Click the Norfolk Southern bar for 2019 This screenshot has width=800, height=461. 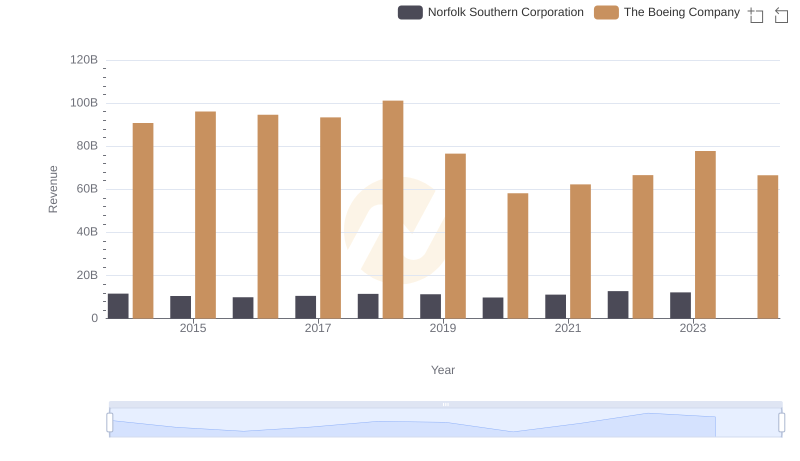tap(431, 306)
